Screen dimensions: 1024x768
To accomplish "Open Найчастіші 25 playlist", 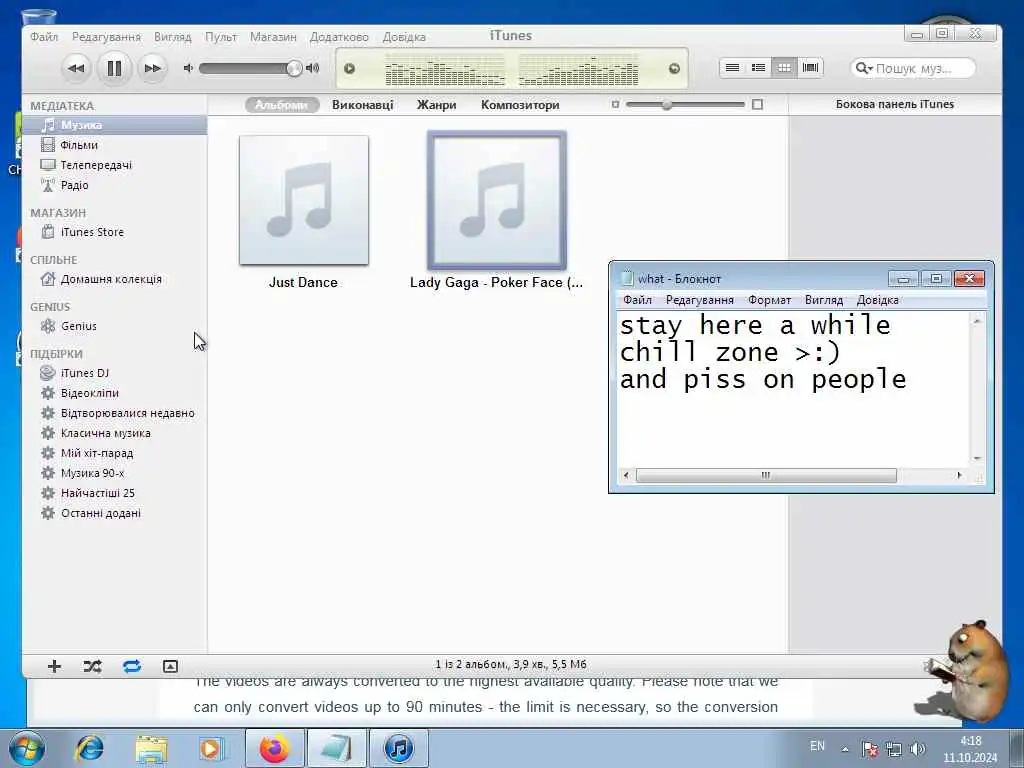I will tap(115, 493).
